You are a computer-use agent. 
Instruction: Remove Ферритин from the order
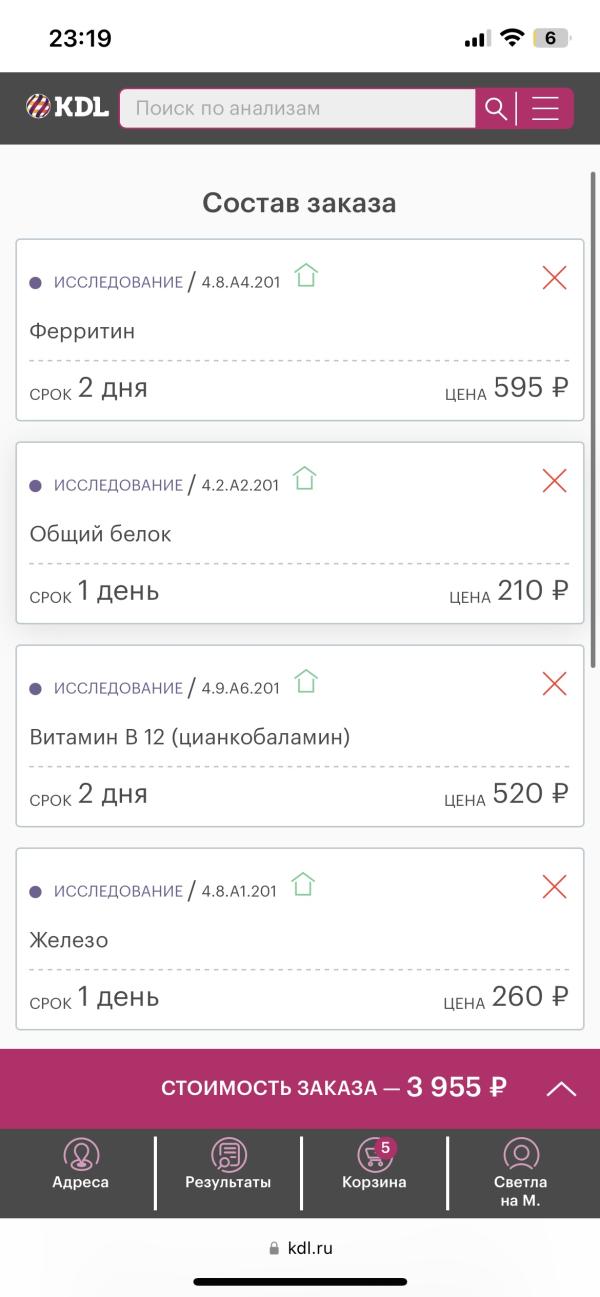tap(554, 278)
